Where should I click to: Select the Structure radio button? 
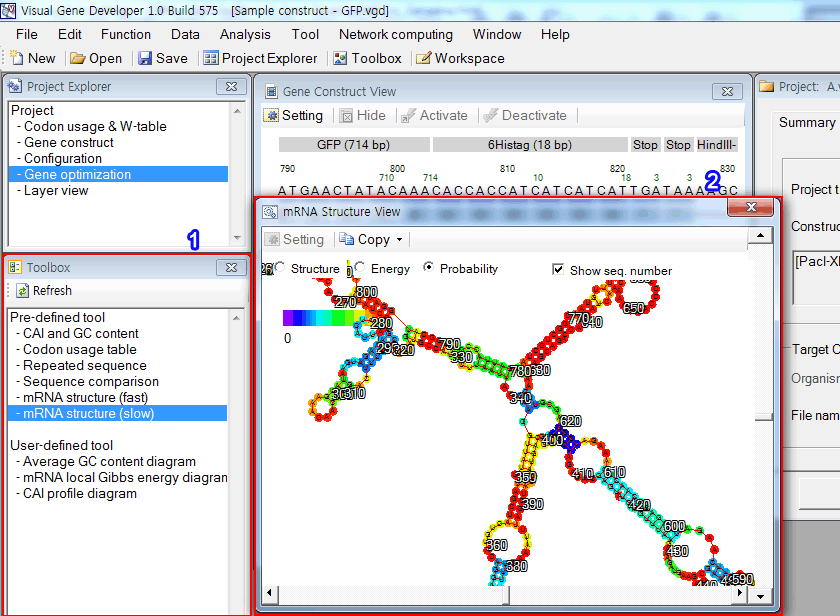[280, 269]
